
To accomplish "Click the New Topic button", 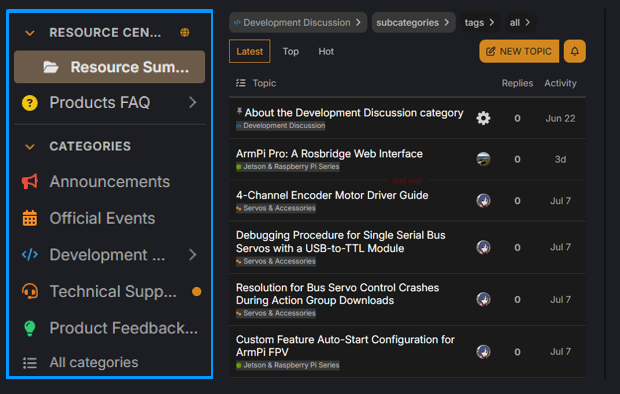I will [519, 51].
